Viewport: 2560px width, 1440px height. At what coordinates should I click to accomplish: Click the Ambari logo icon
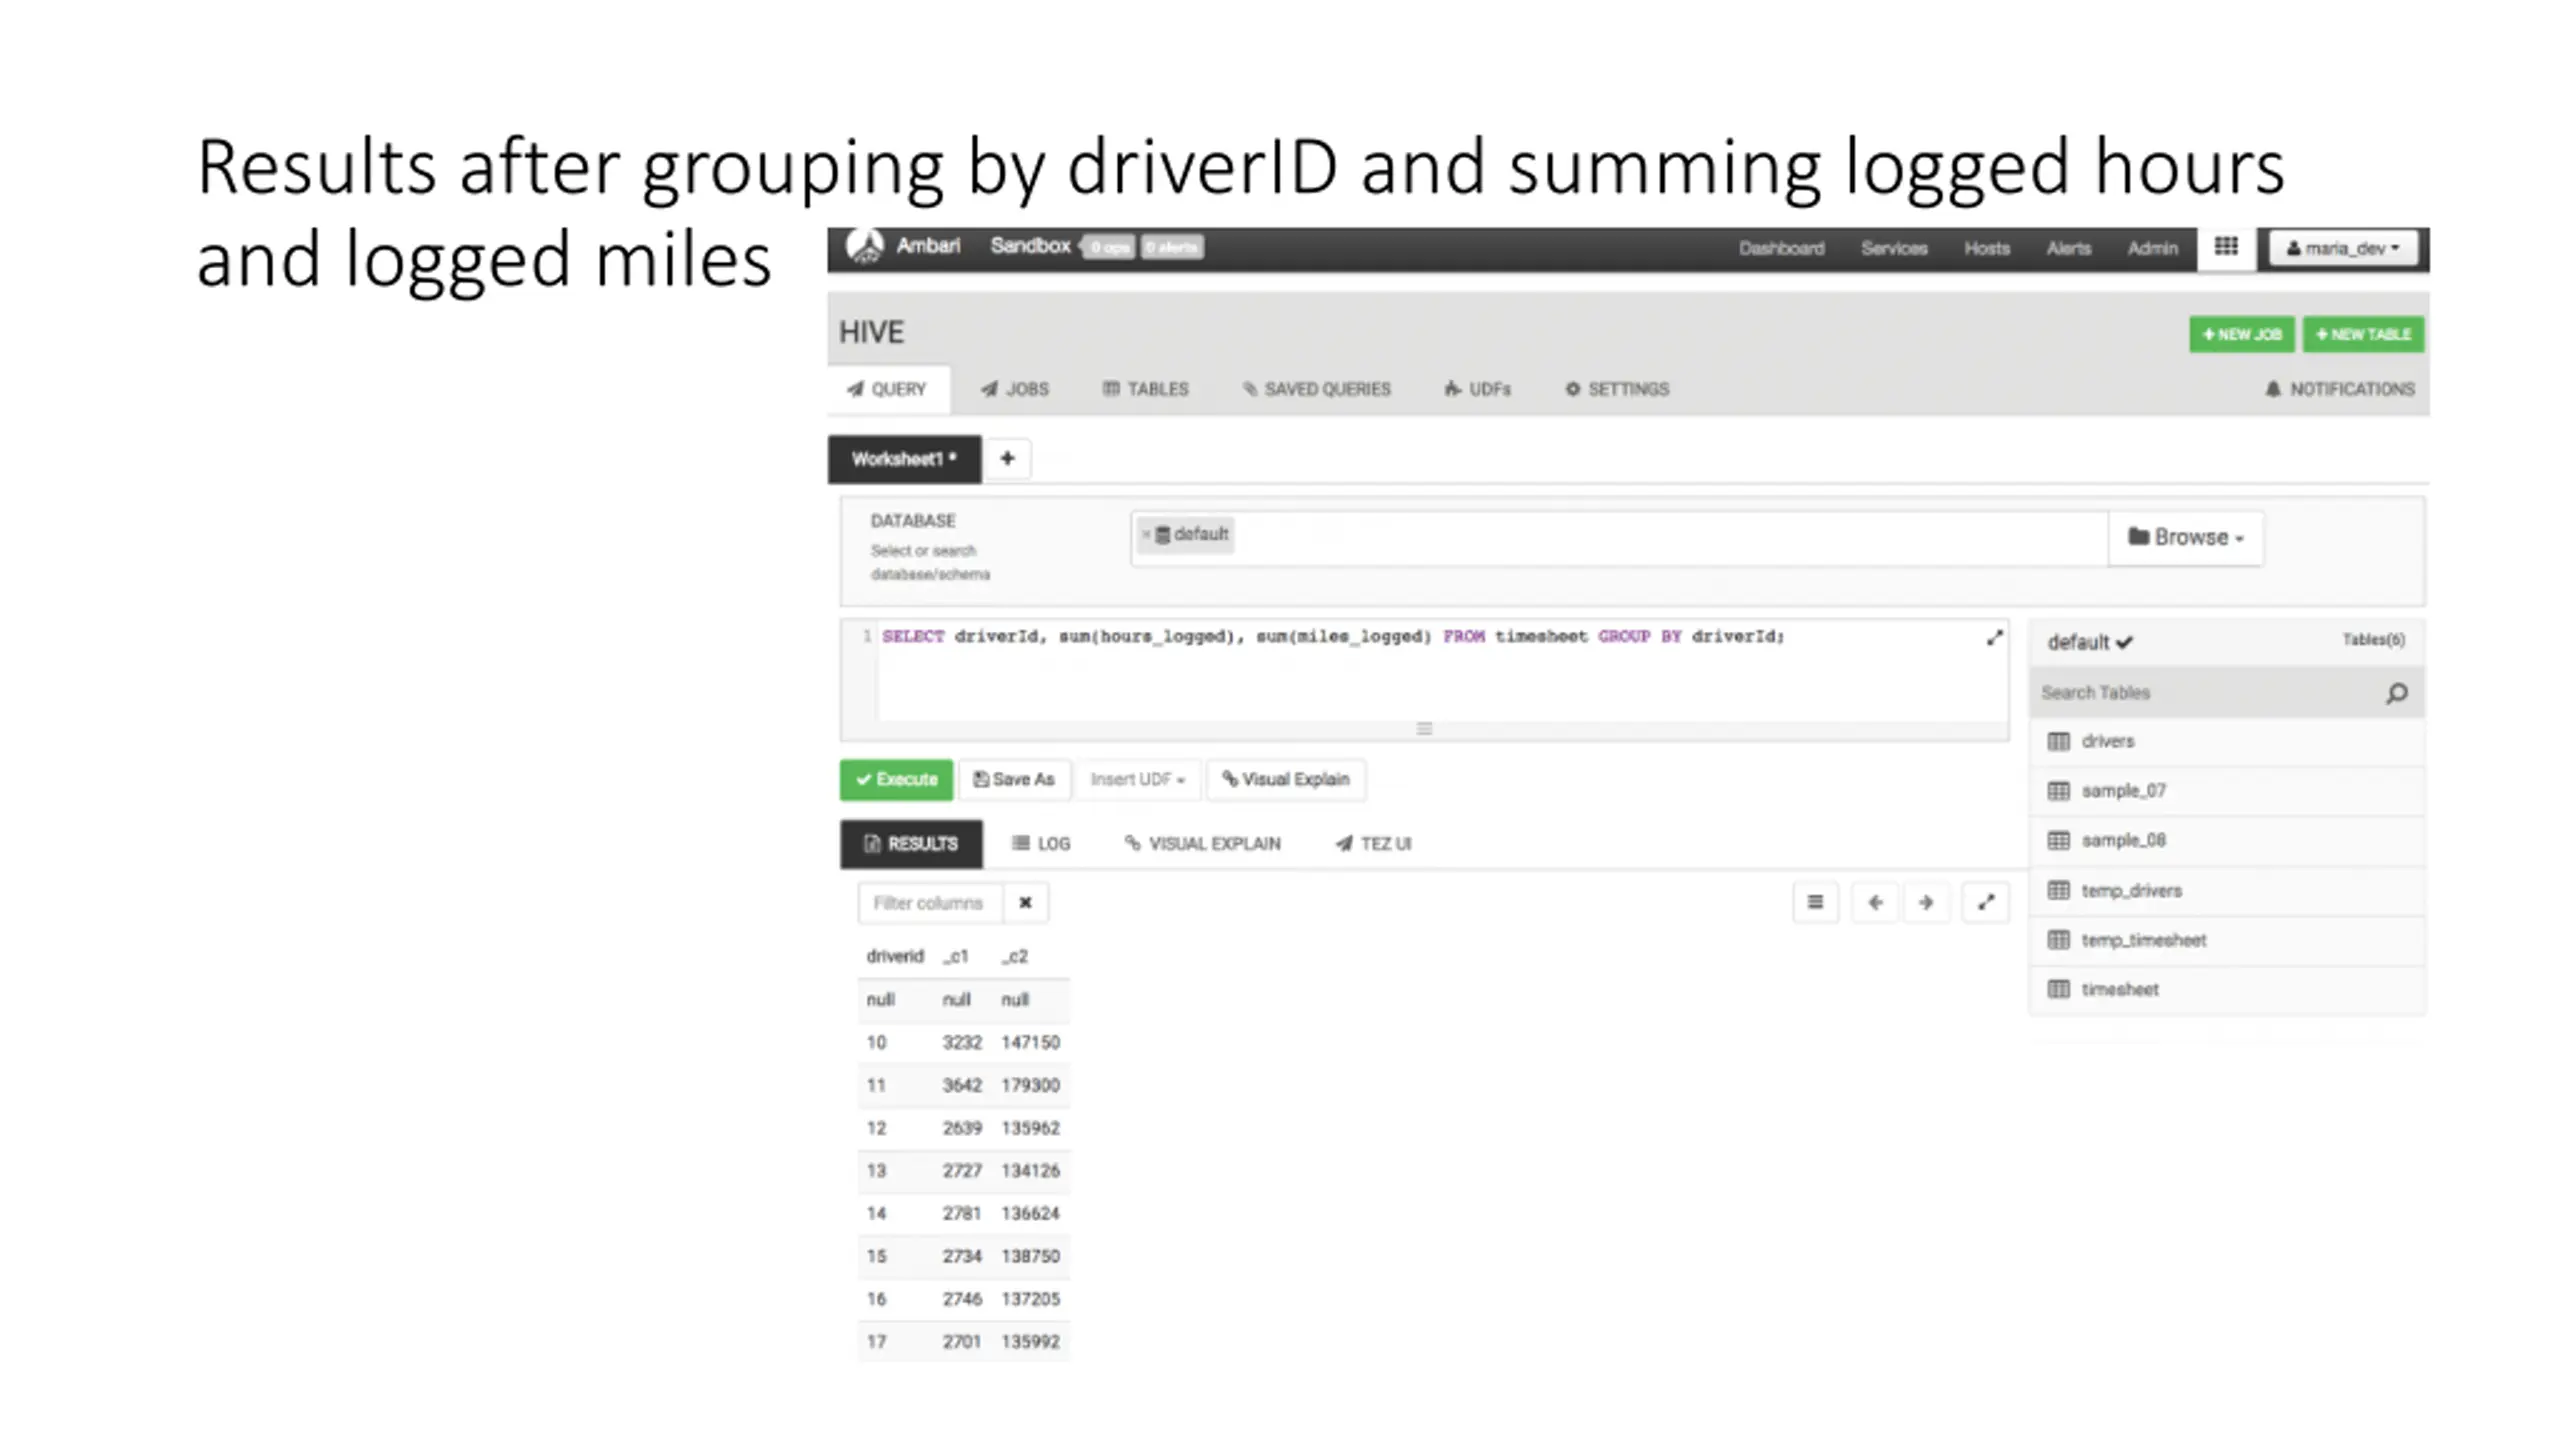(x=864, y=246)
